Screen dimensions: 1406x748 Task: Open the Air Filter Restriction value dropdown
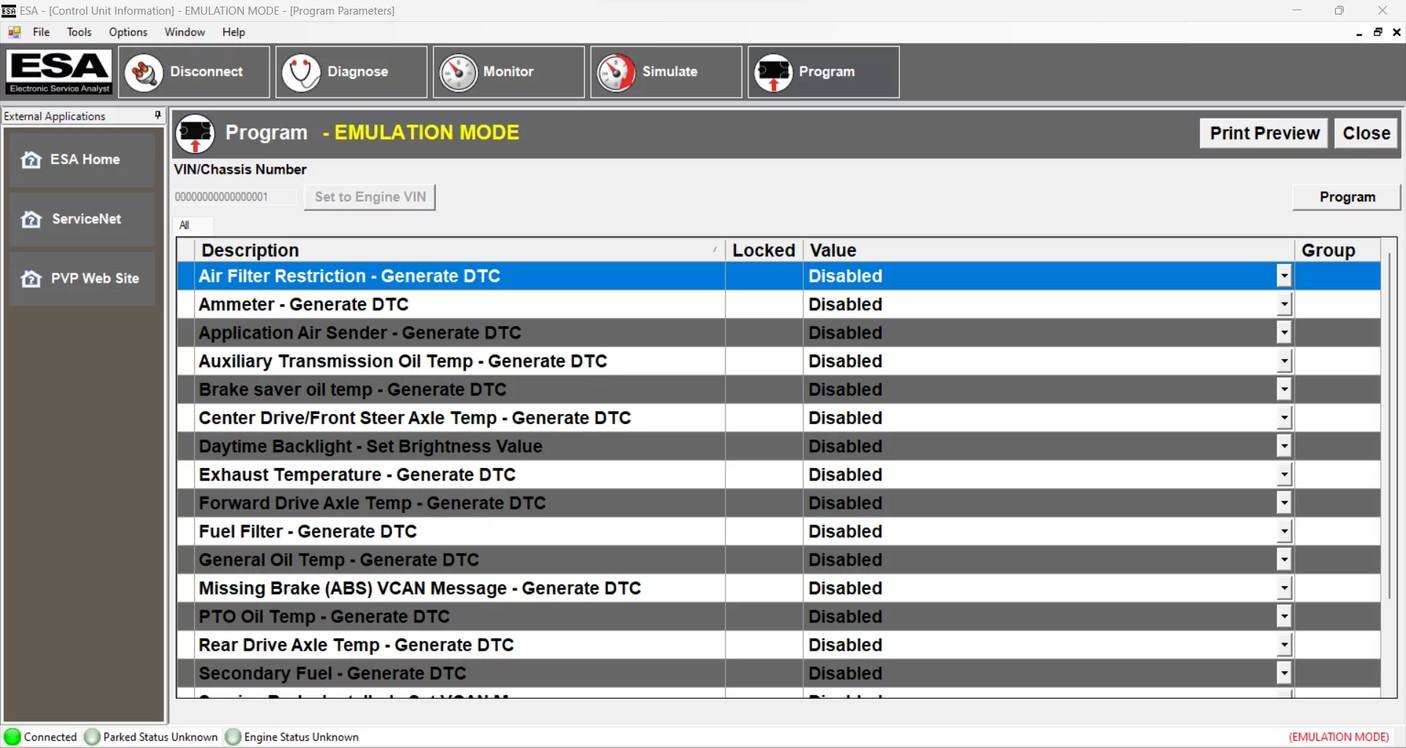[x=1283, y=275]
